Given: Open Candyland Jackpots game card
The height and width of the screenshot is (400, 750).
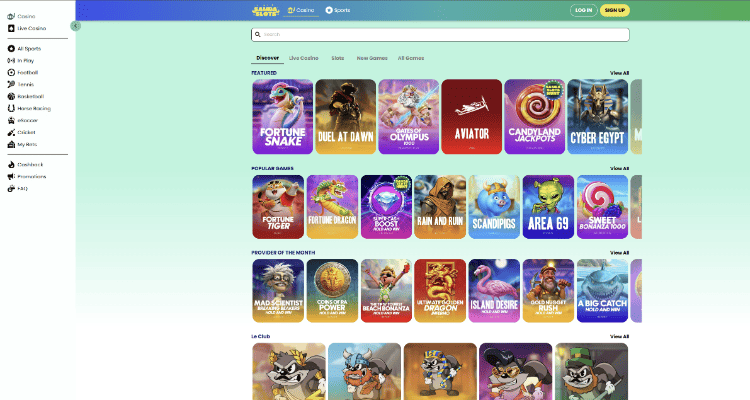Looking at the screenshot, I should point(535,117).
